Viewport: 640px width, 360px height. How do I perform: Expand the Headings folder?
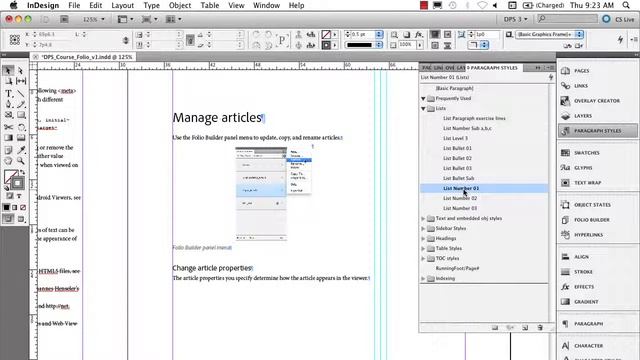pos(423,238)
